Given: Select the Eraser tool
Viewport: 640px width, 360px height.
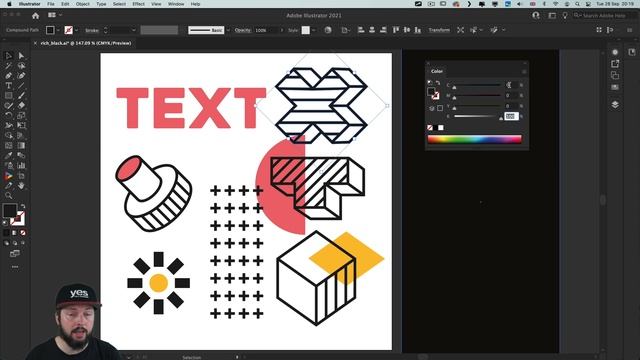Looking at the screenshot, I should [21, 105].
